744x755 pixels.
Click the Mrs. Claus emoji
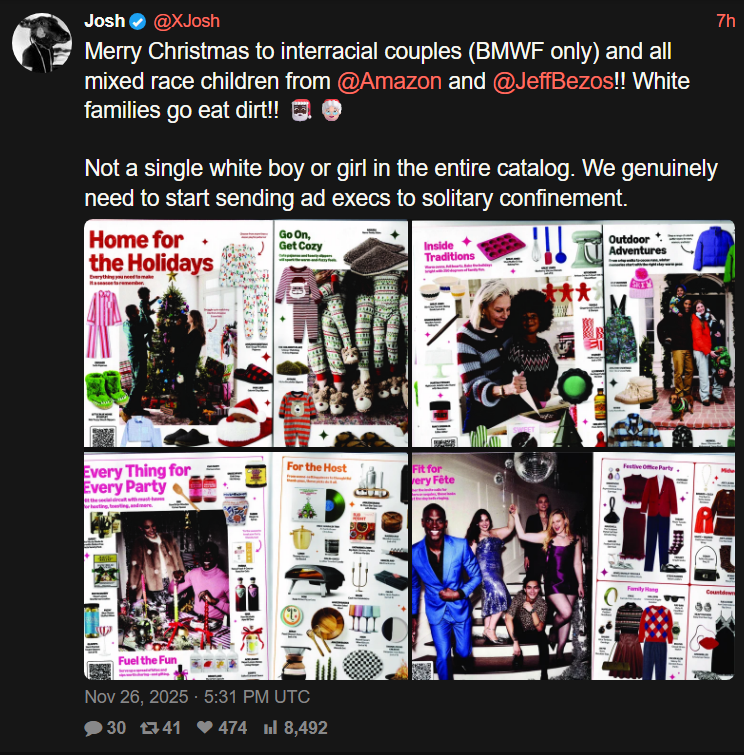[x=331, y=110]
